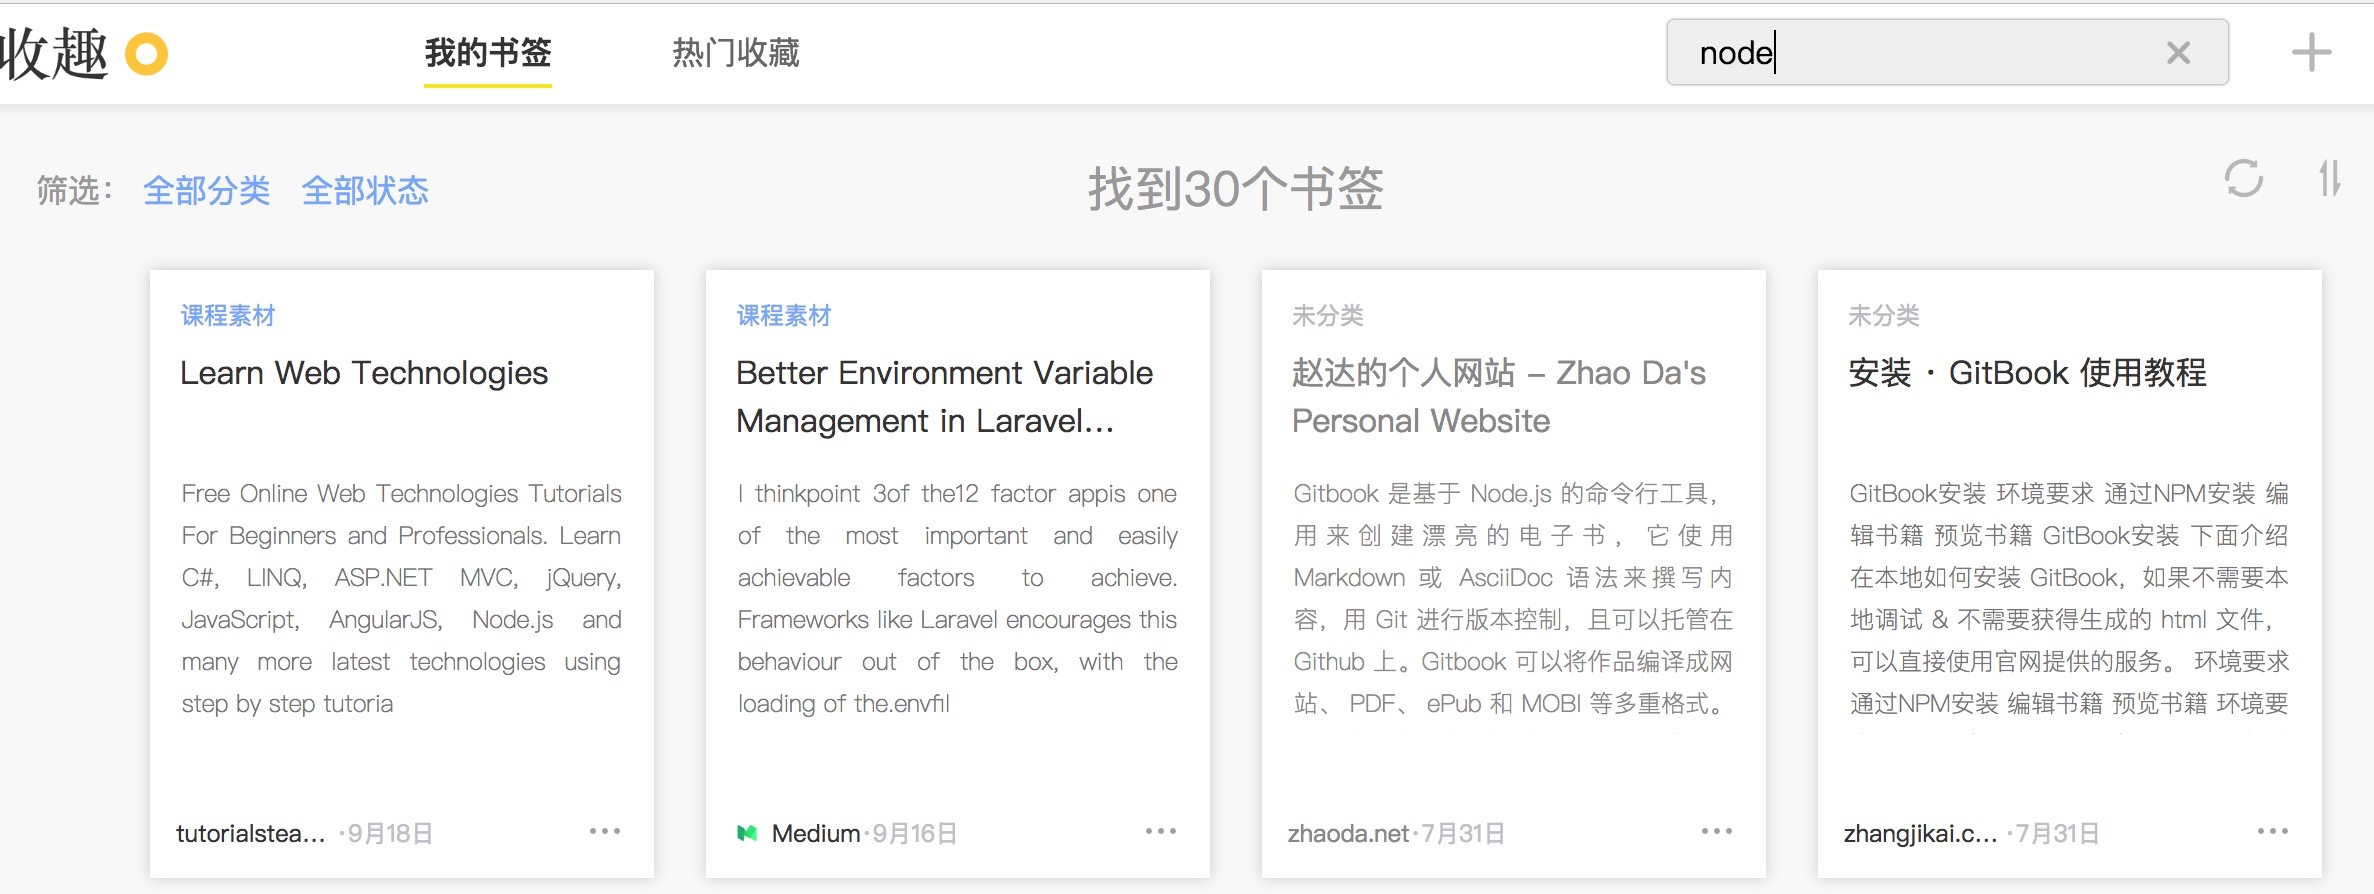The height and width of the screenshot is (894, 2374).
Task: Open 安装 · GitBook 使用教程 title
Action: [2027, 373]
